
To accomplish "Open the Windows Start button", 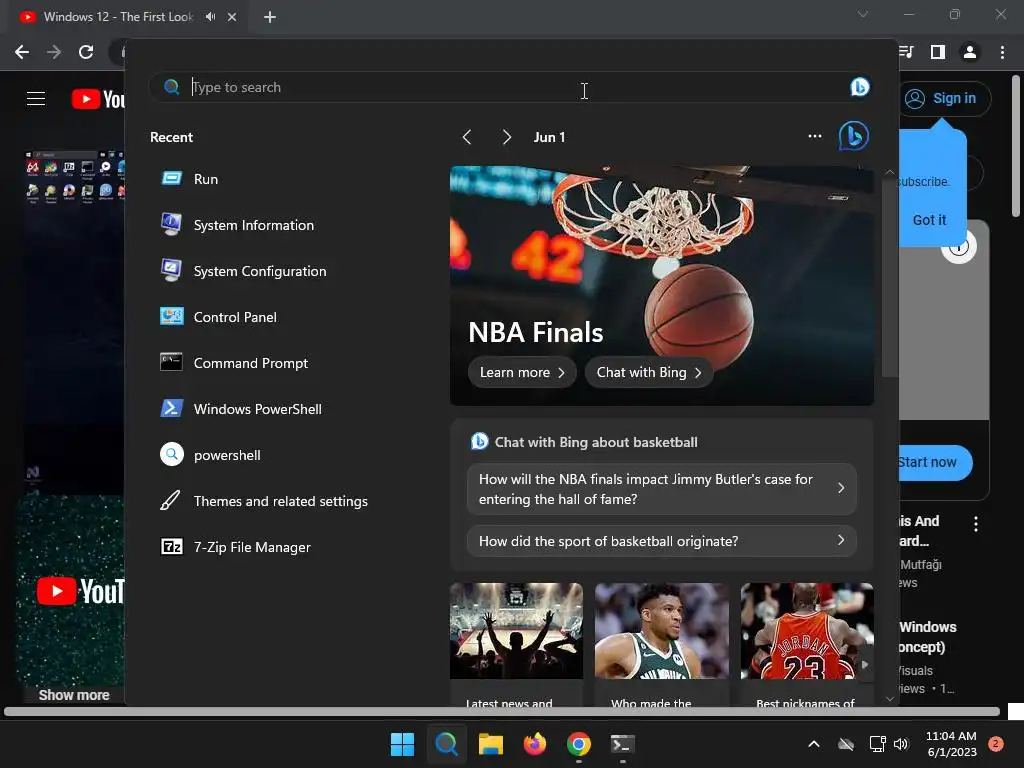I will (x=402, y=744).
